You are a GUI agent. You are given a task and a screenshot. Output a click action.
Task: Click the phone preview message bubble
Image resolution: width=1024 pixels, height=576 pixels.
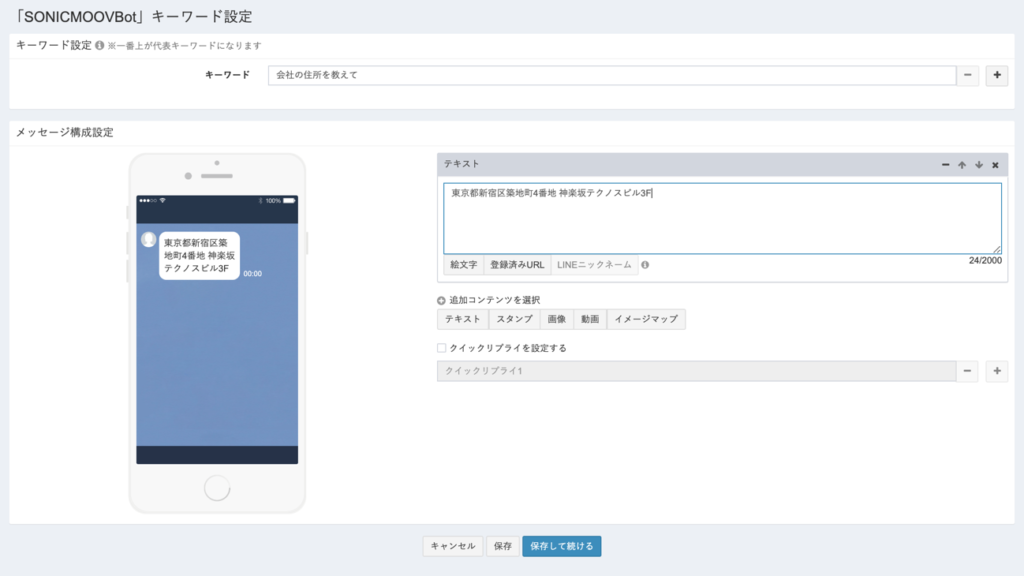coord(199,255)
